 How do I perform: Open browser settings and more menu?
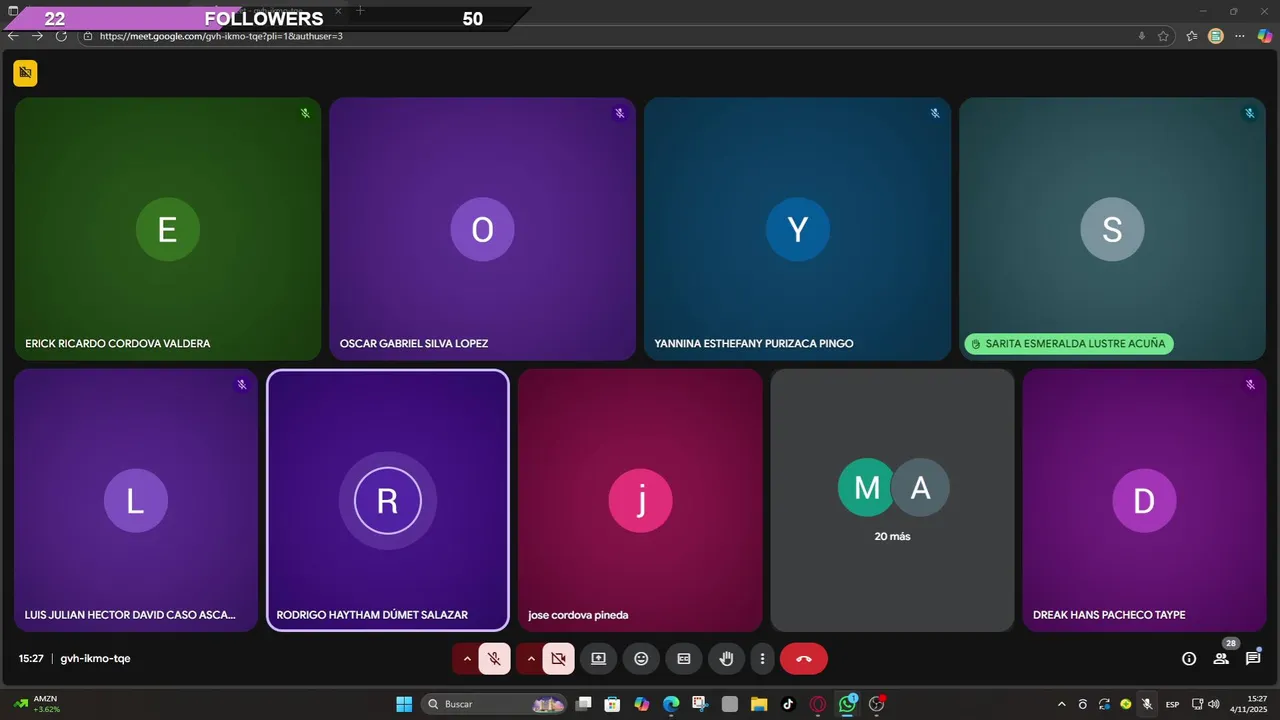1240,36
